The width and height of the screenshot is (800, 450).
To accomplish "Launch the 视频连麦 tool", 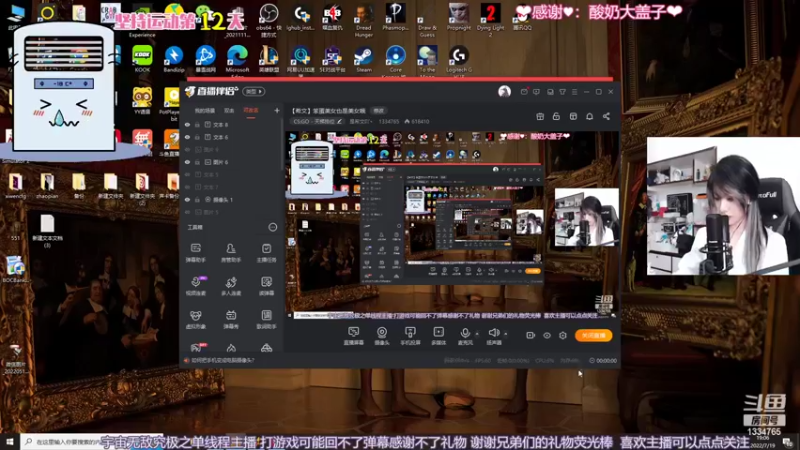I will pyautogui.click(x=195, y=286).
